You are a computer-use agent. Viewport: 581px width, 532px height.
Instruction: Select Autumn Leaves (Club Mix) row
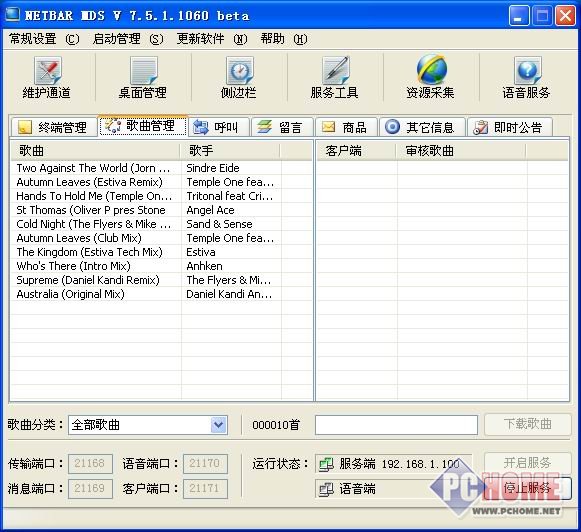(x=79, y=238)
